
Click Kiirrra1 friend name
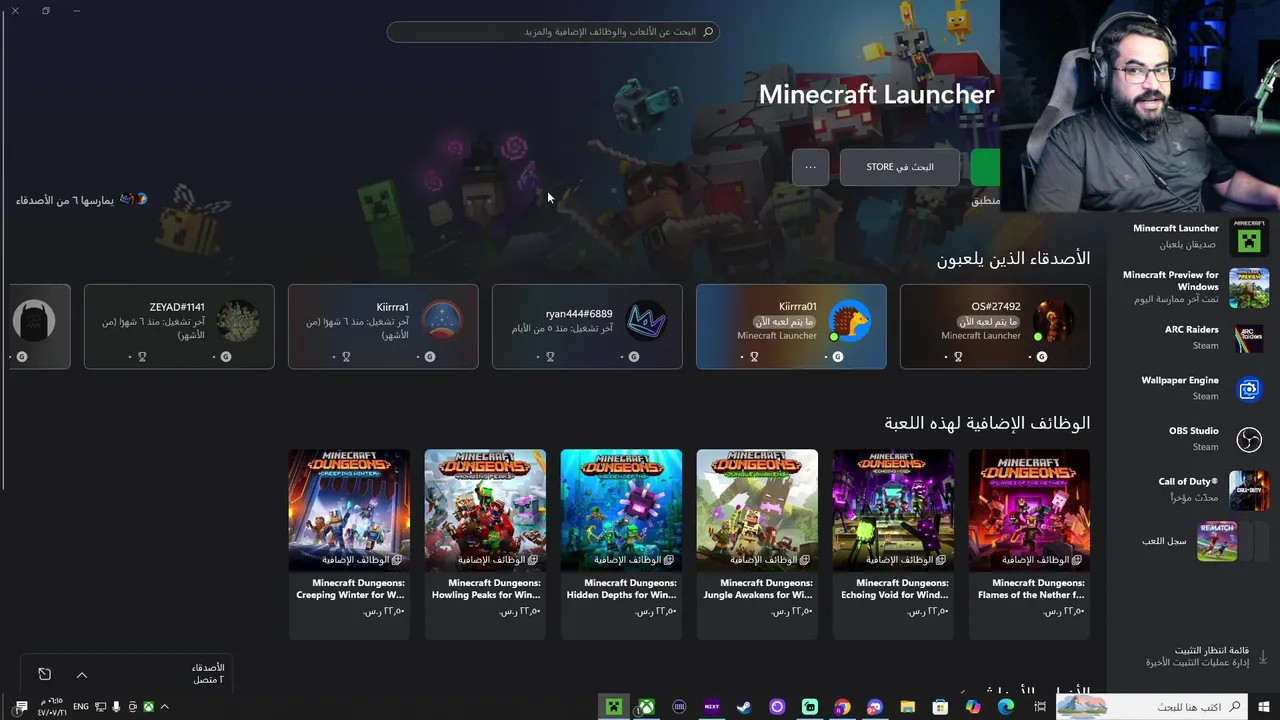tap(393, 307)
